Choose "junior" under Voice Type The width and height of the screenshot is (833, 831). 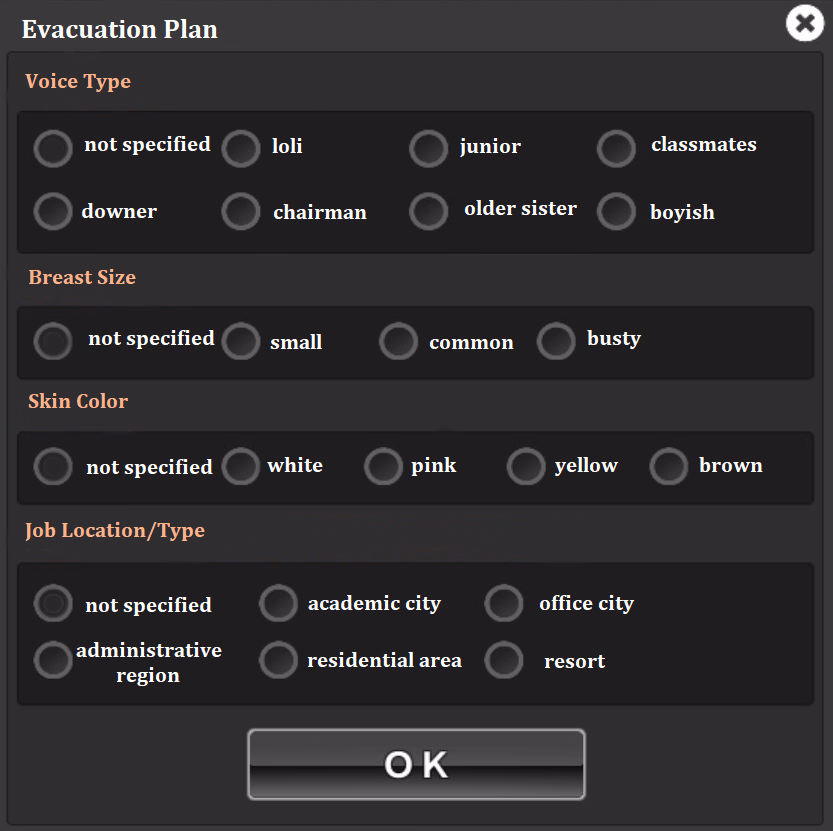tap(428, 148)
